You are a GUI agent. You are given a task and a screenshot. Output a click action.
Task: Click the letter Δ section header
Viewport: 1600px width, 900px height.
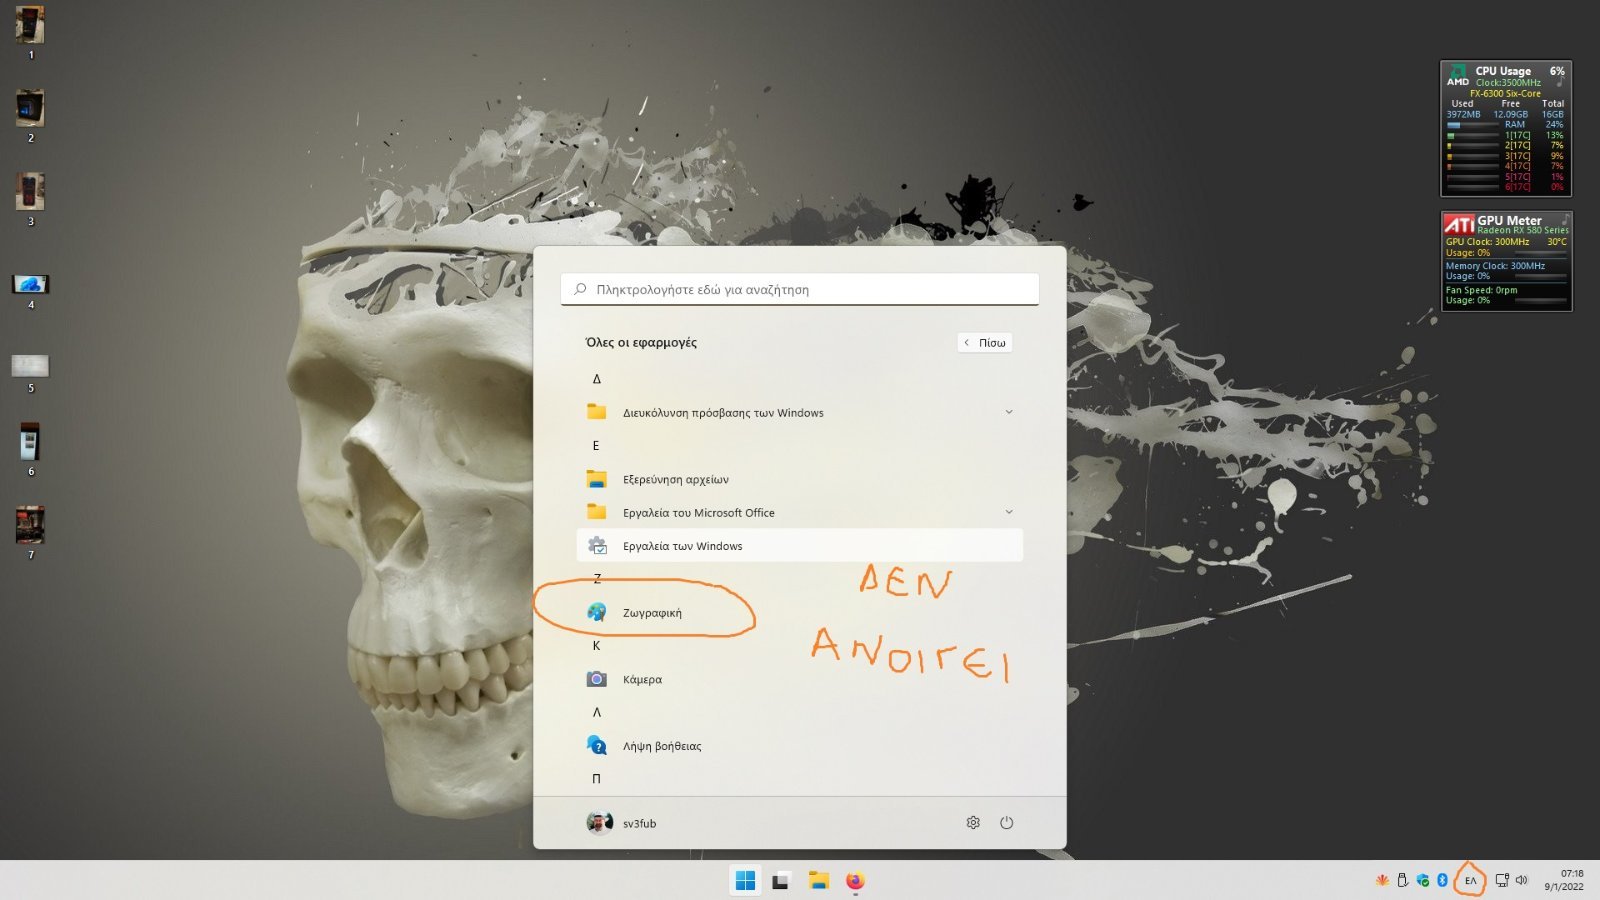(597, 379)
